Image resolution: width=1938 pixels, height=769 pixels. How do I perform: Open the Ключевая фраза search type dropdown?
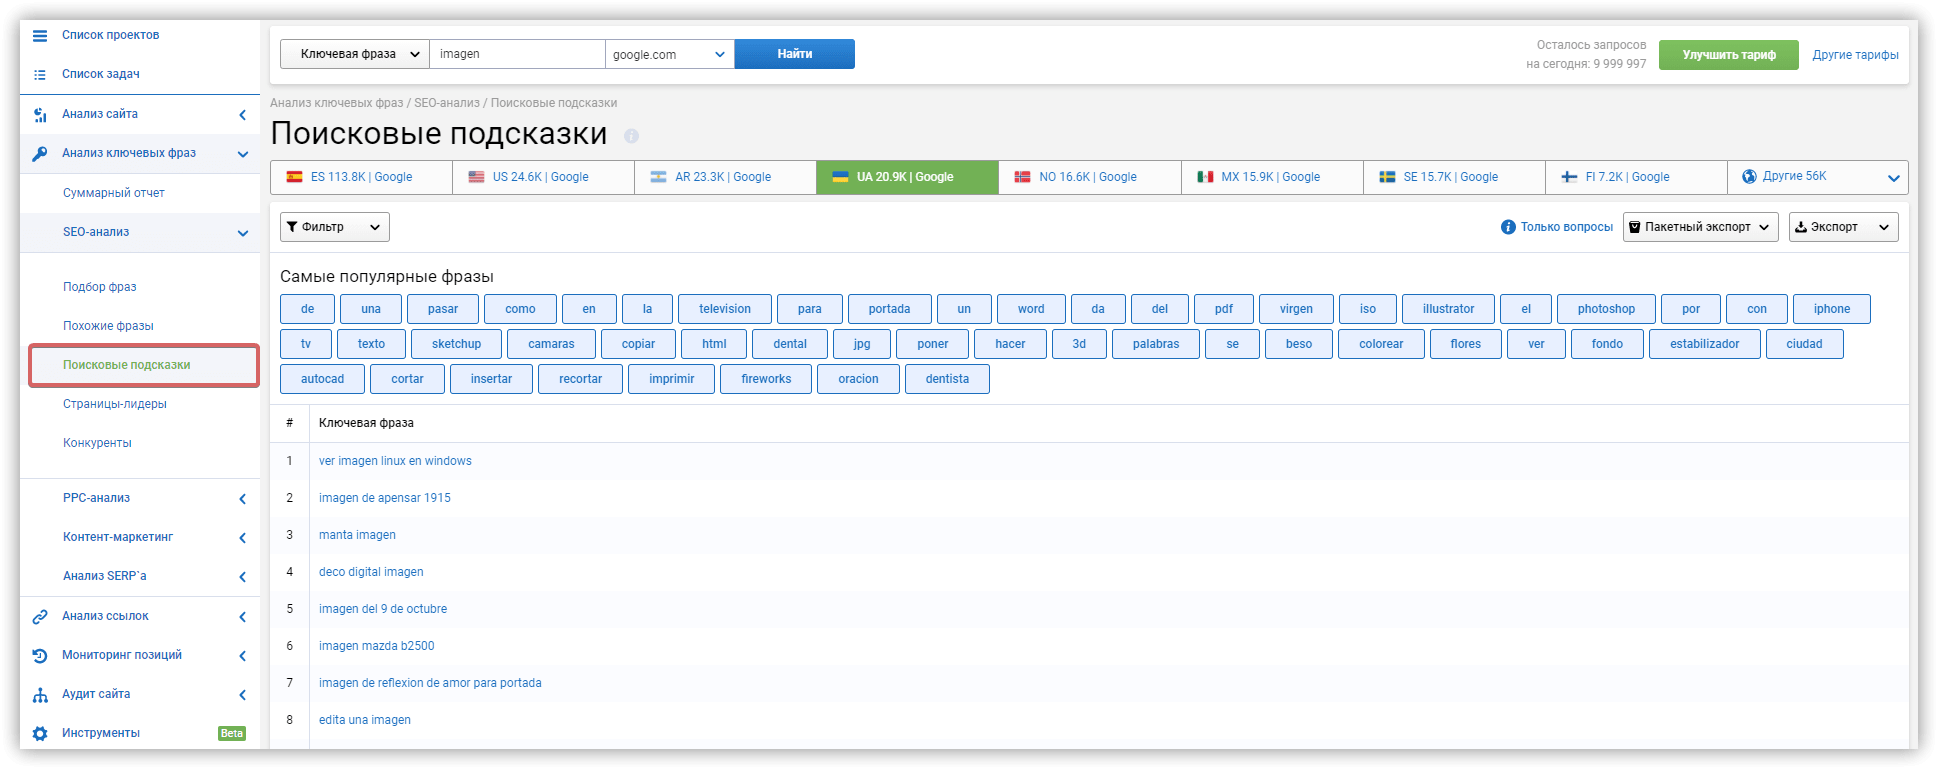[x=354, y=54]
